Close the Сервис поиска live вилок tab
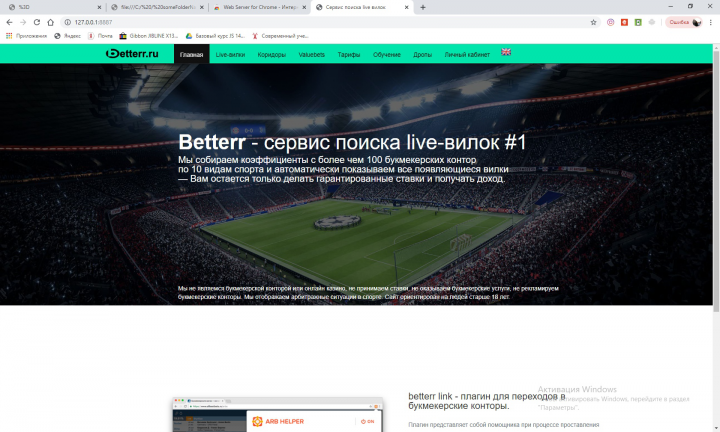The height and width of the screenshot is (432, 720). (406, 7)
